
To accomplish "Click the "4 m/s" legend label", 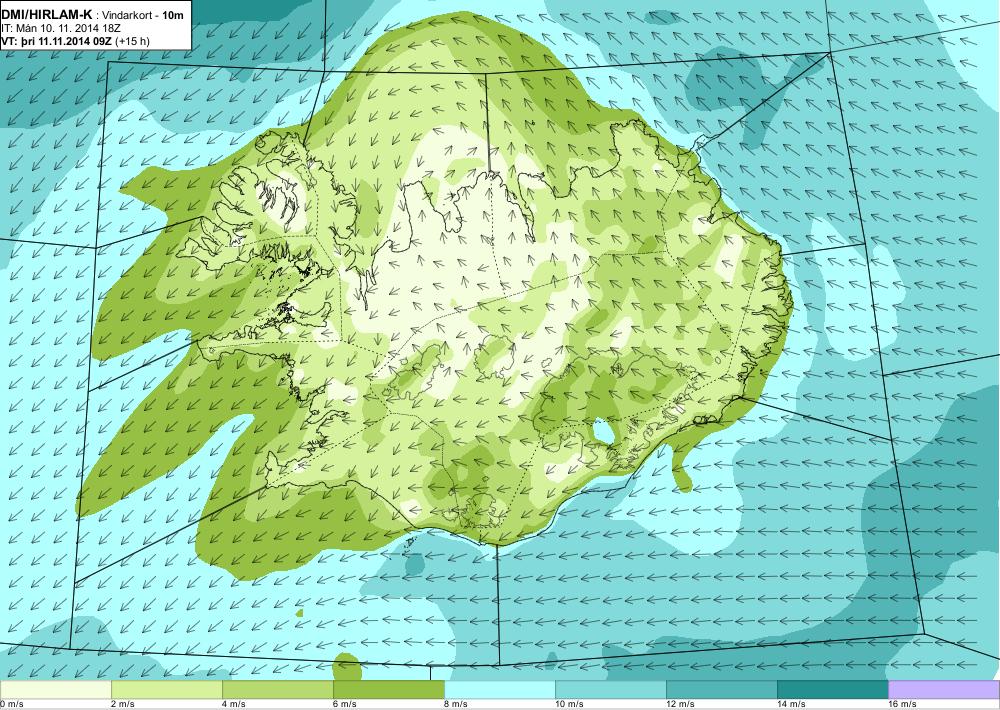I will point(234,704).
